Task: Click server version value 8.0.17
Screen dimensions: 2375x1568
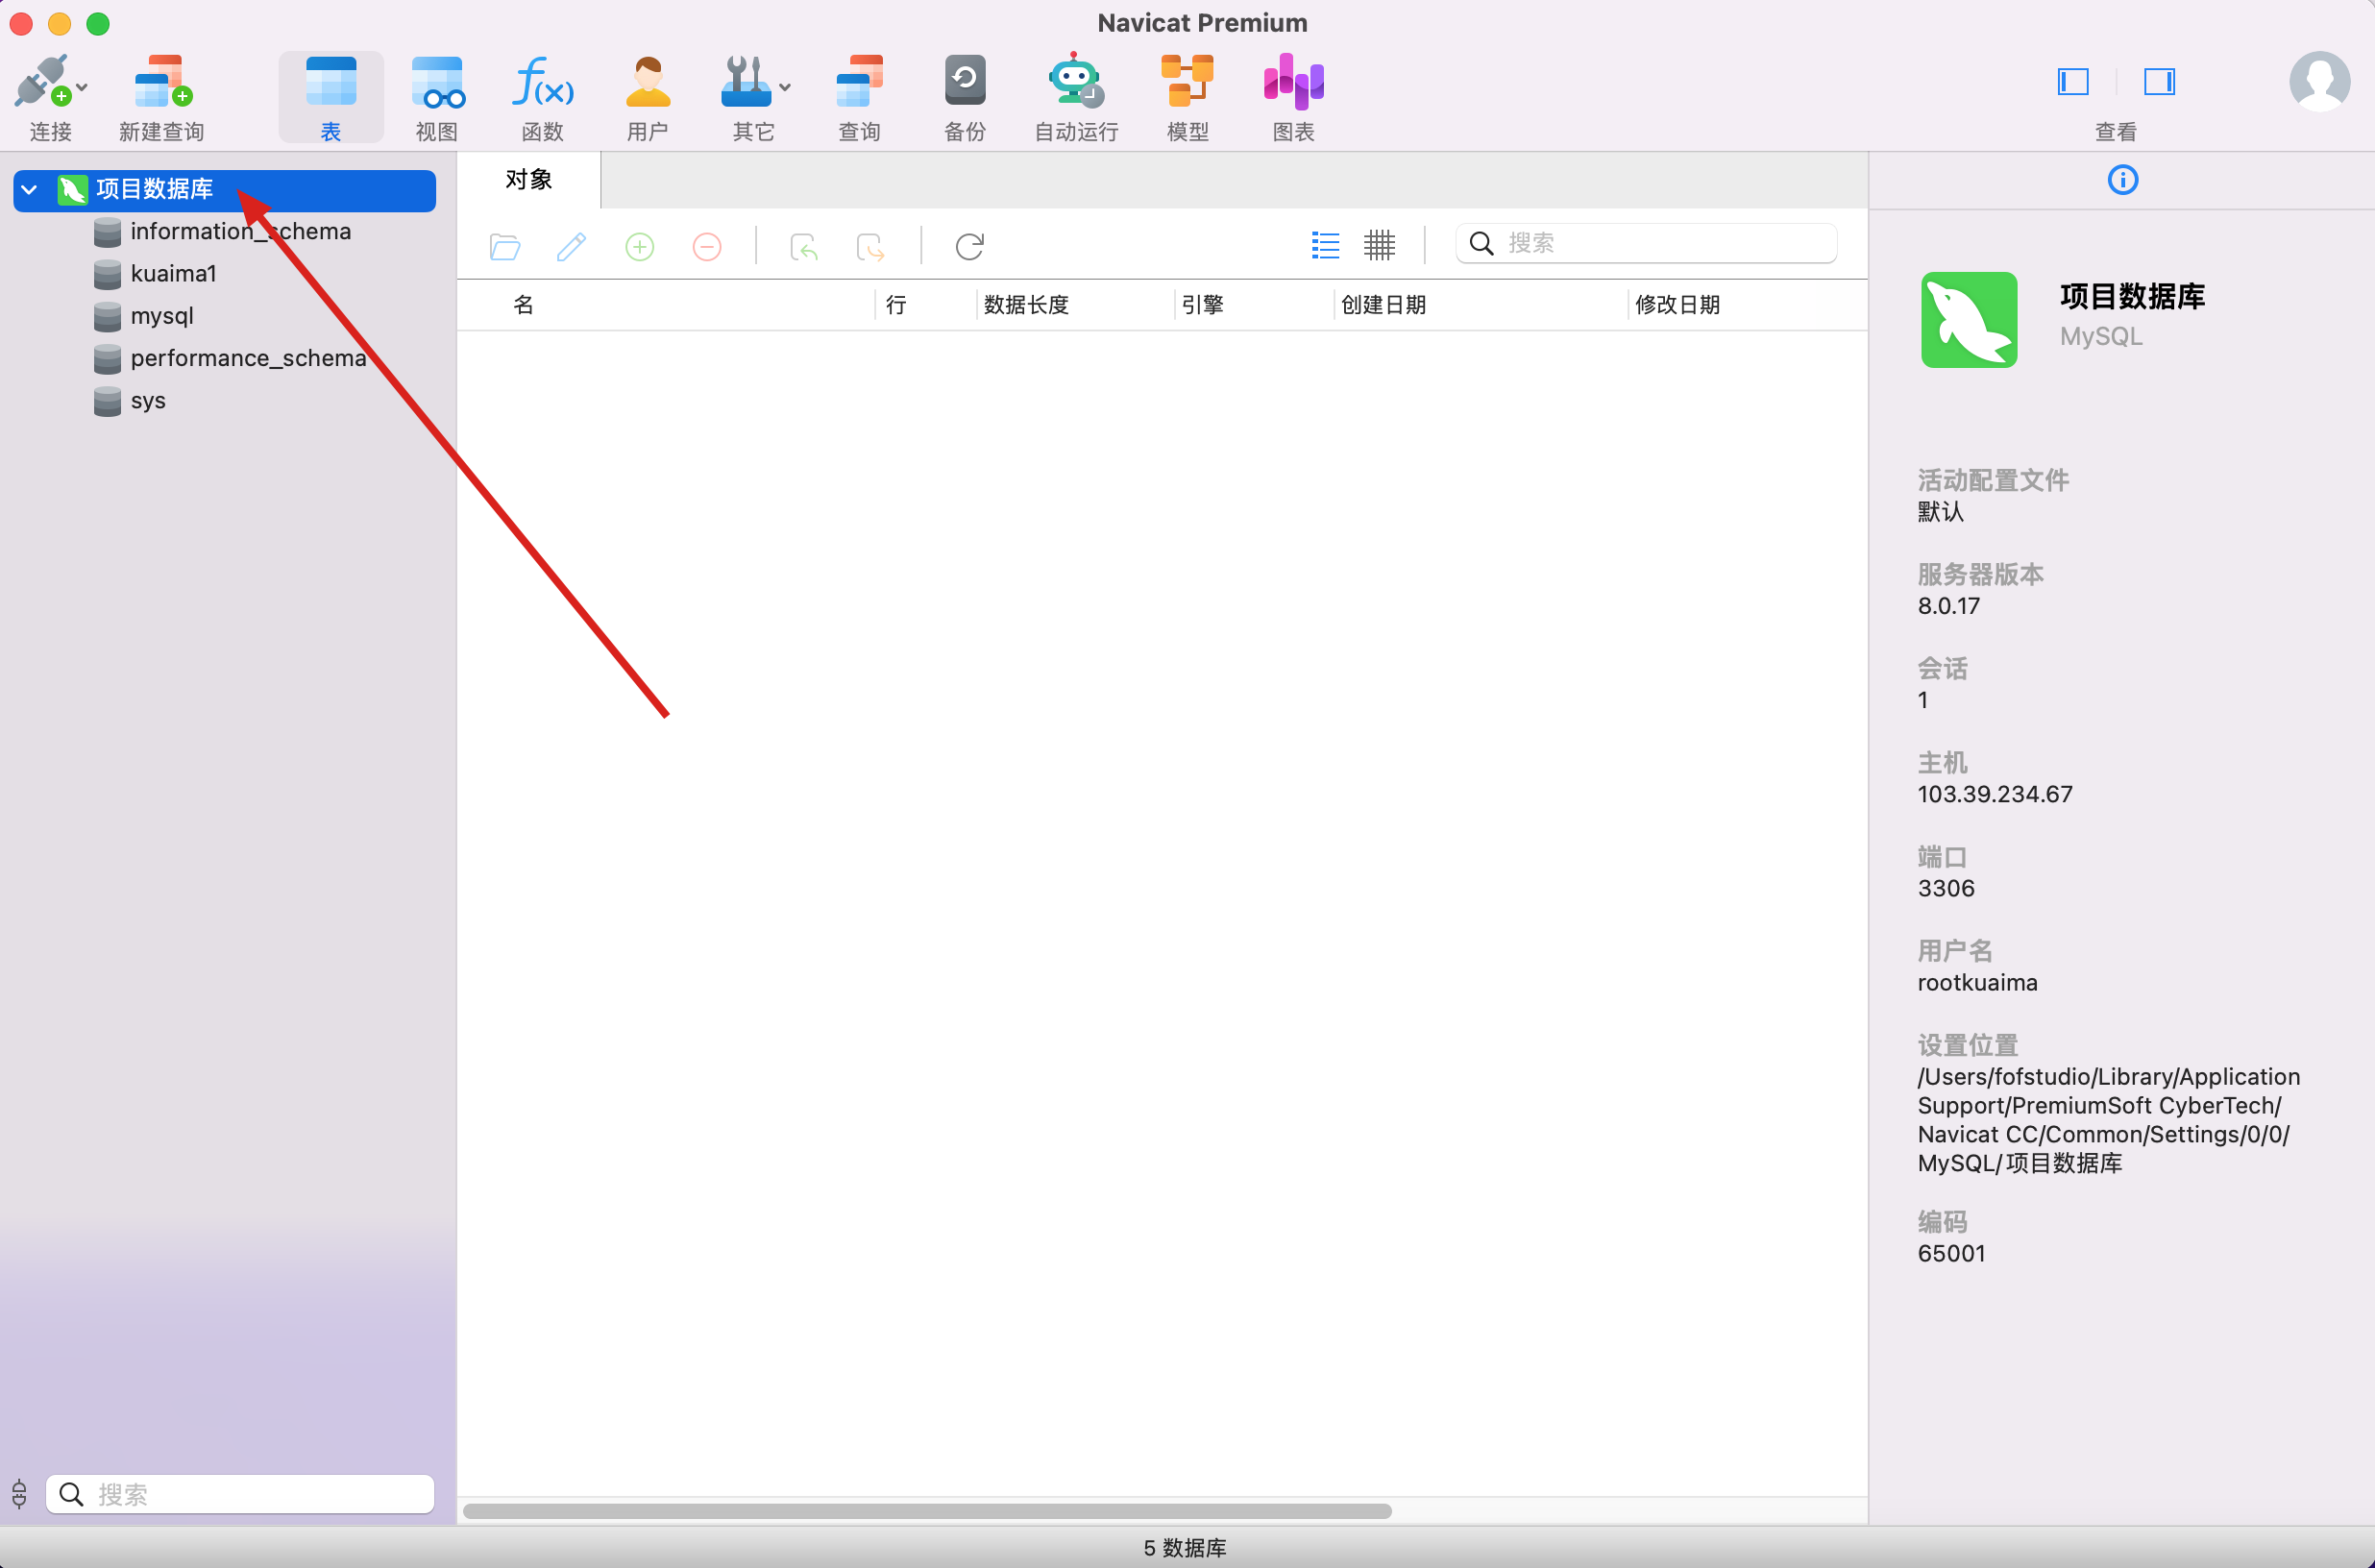Action: pos(1948,606)
